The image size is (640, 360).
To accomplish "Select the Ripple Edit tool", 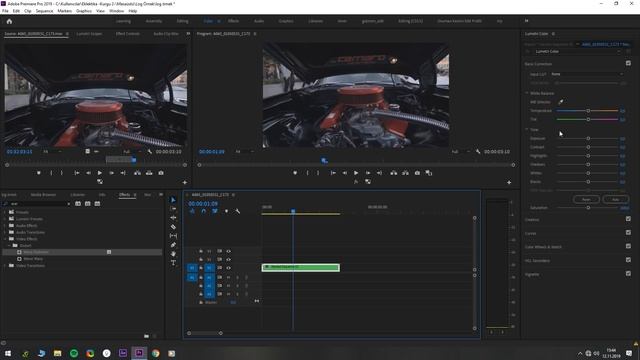I will click(173, 218).
